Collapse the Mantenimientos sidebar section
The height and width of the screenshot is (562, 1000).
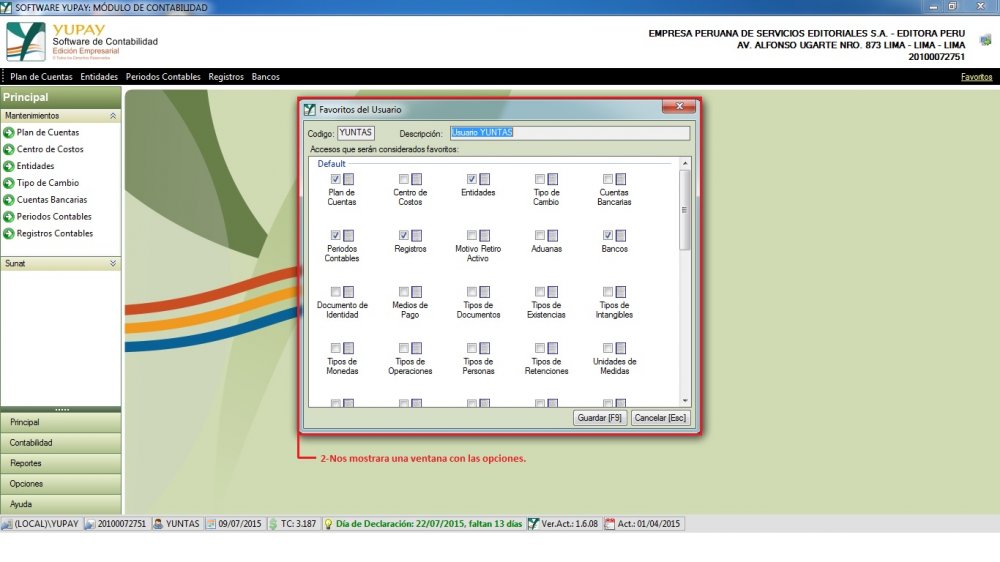113,115
